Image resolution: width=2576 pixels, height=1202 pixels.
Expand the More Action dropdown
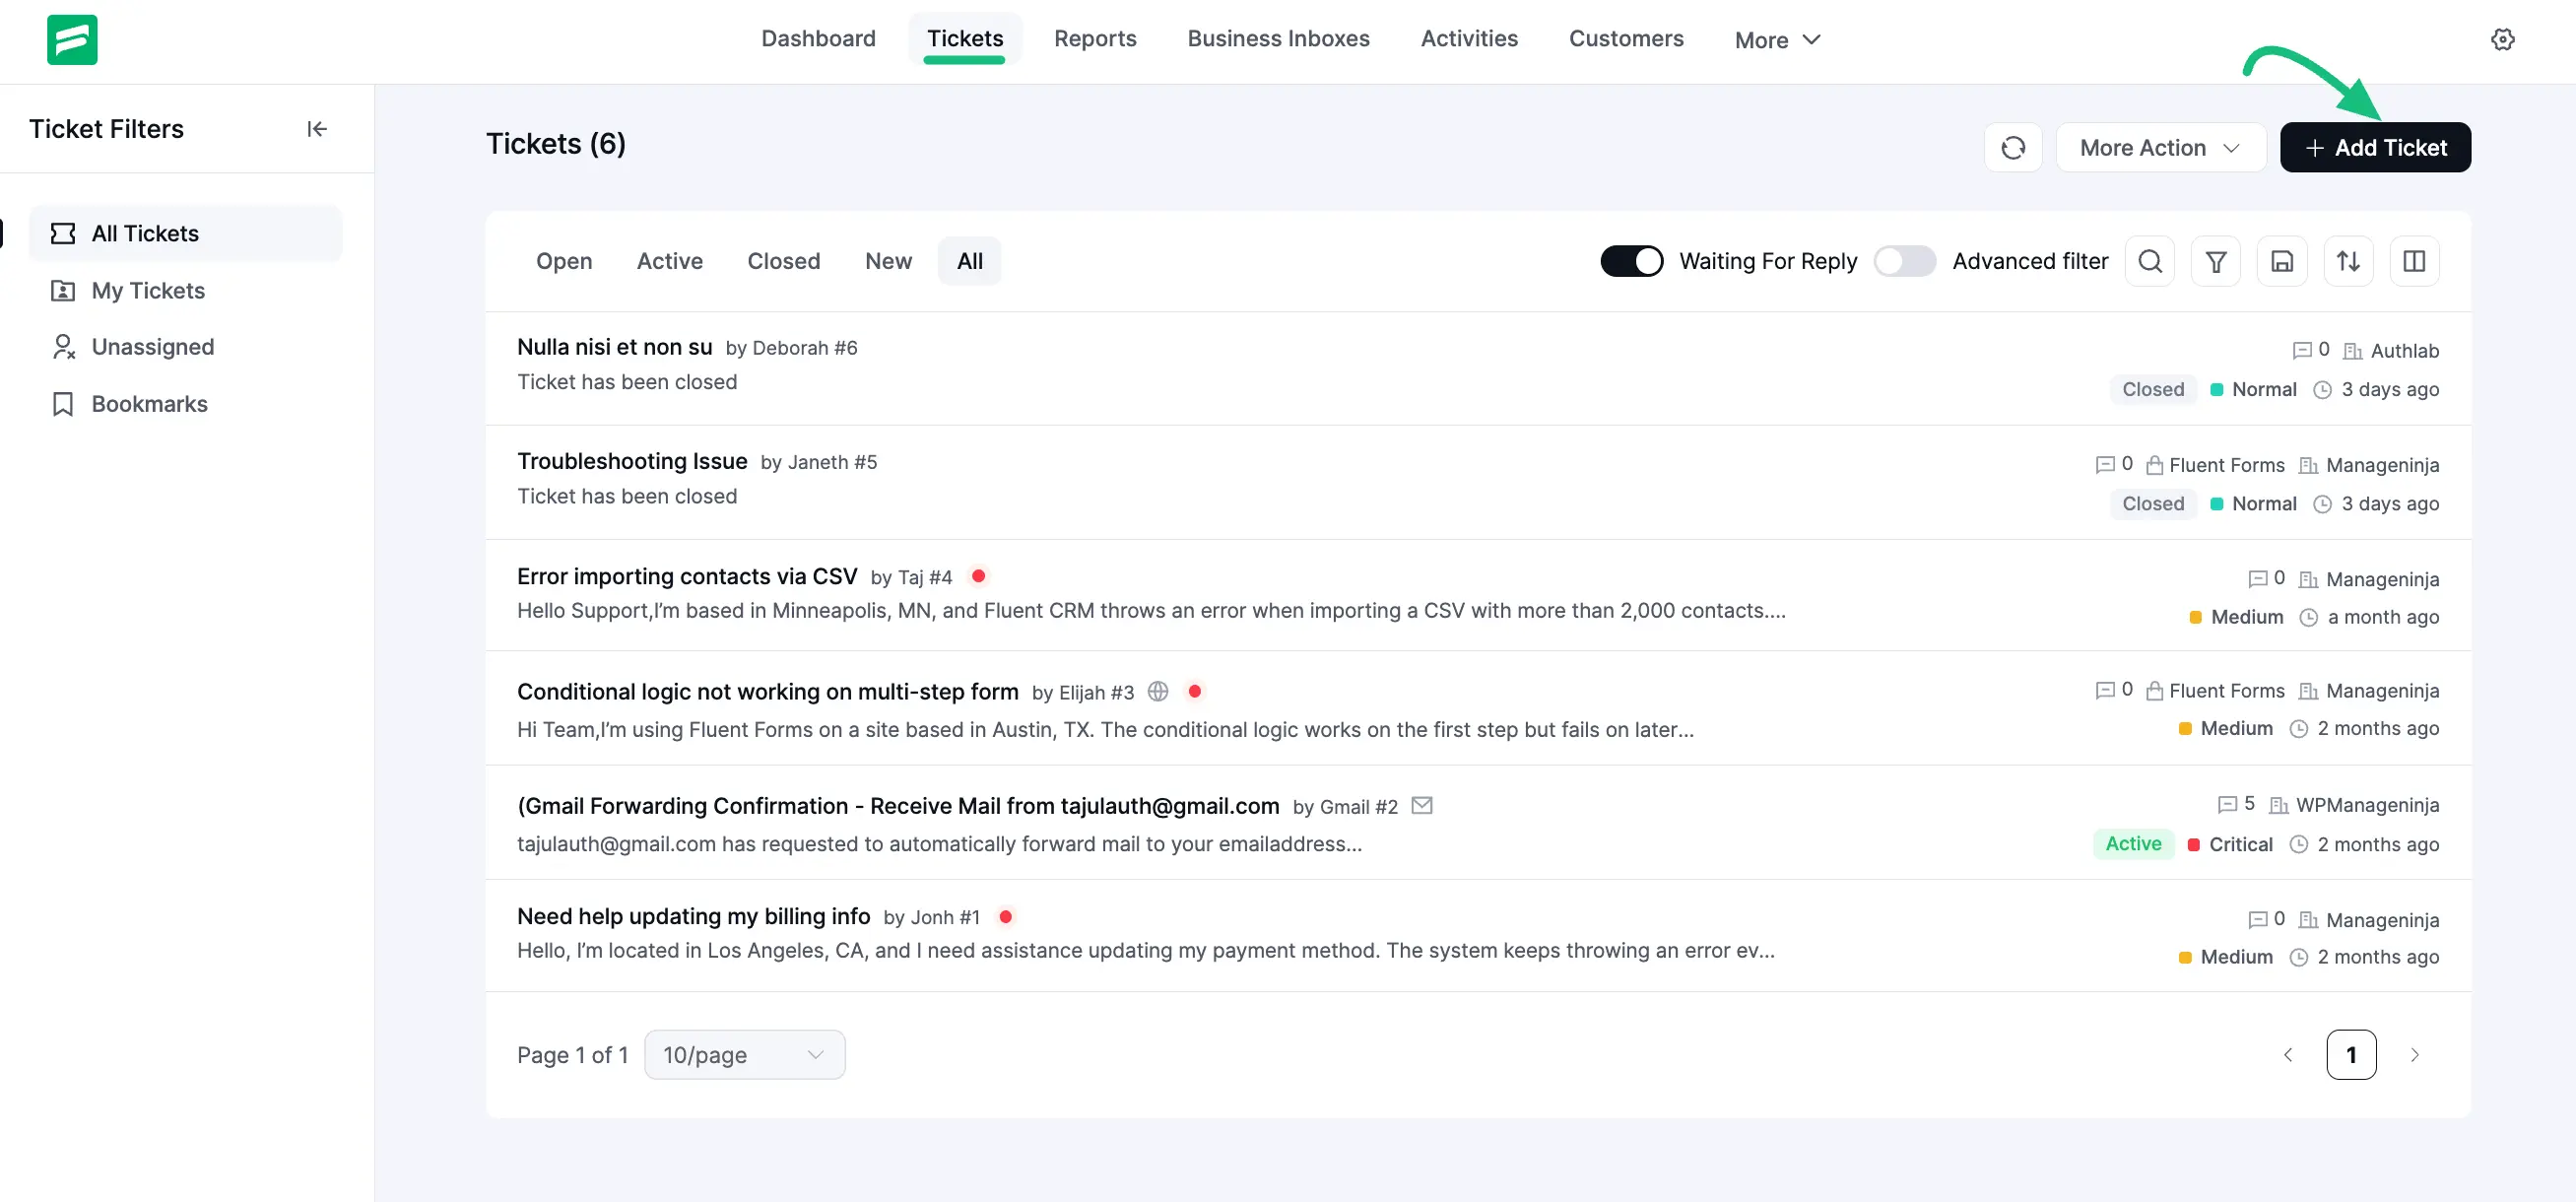click(x=2159, y=148)
